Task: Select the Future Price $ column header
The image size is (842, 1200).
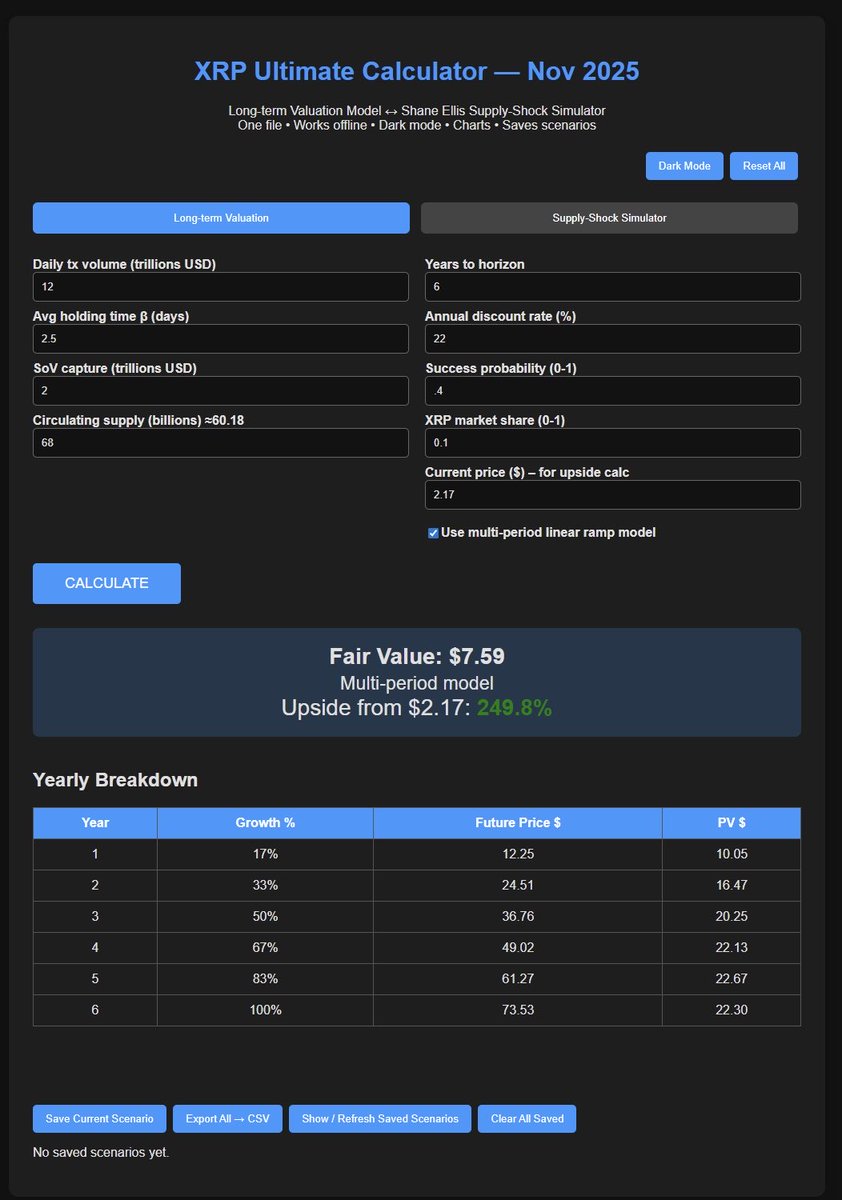Action: click(518, 823)
